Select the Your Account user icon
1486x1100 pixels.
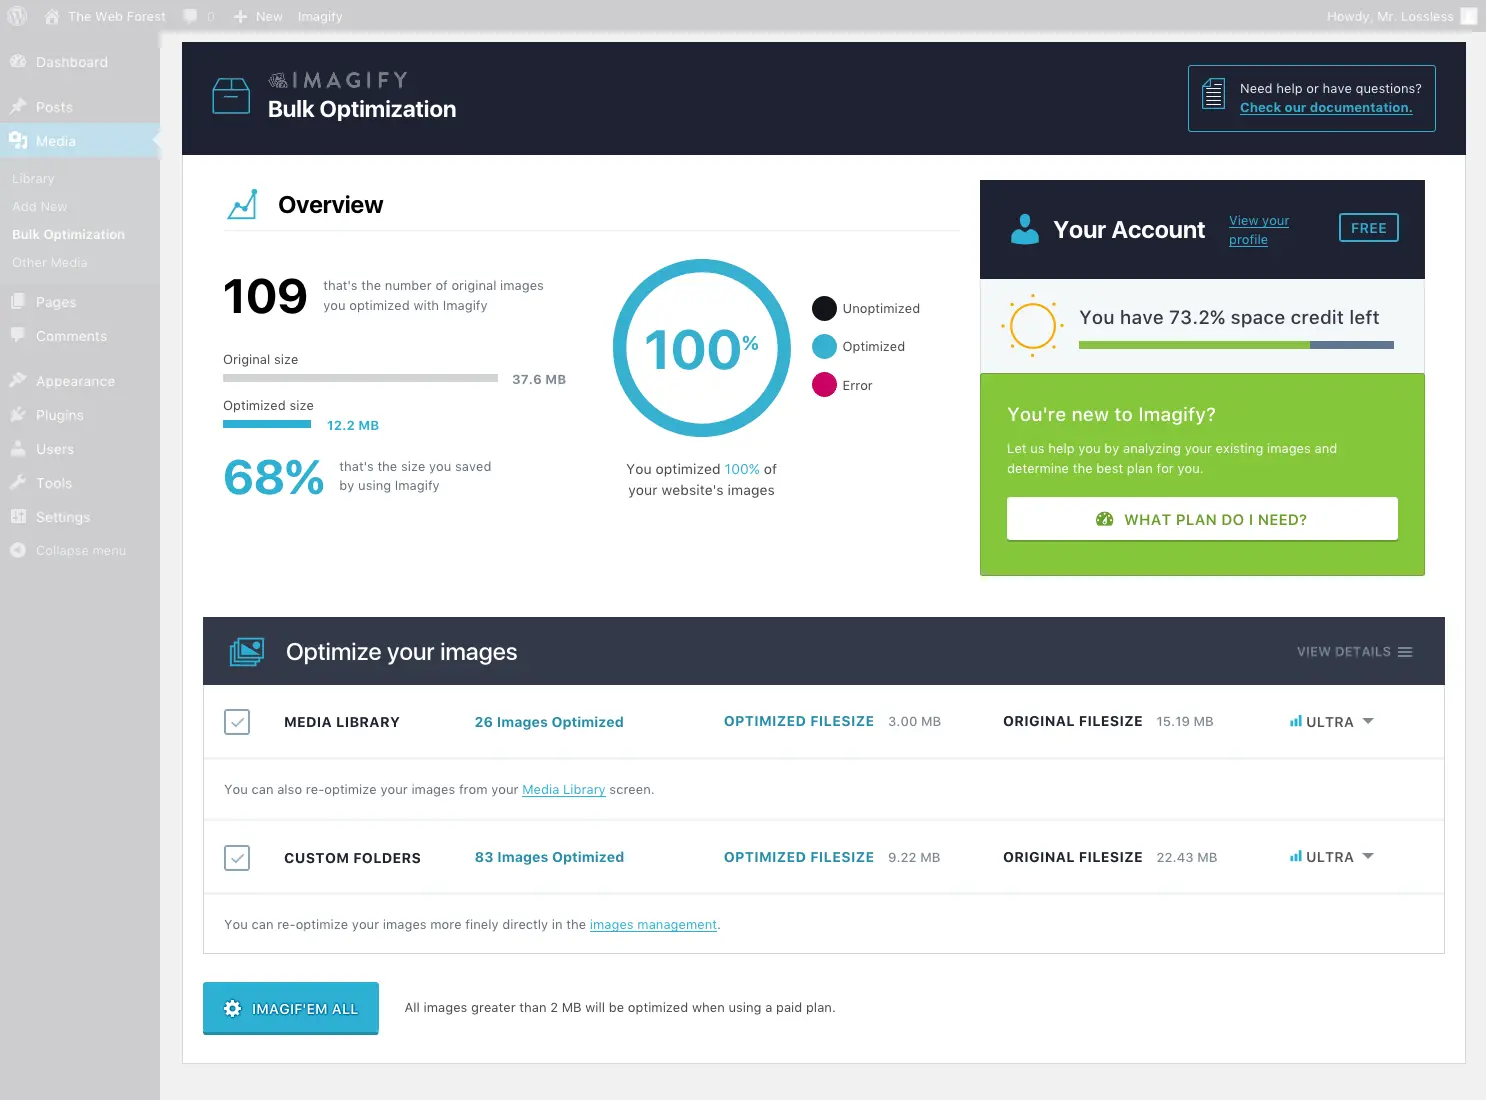pos(1024,229)
